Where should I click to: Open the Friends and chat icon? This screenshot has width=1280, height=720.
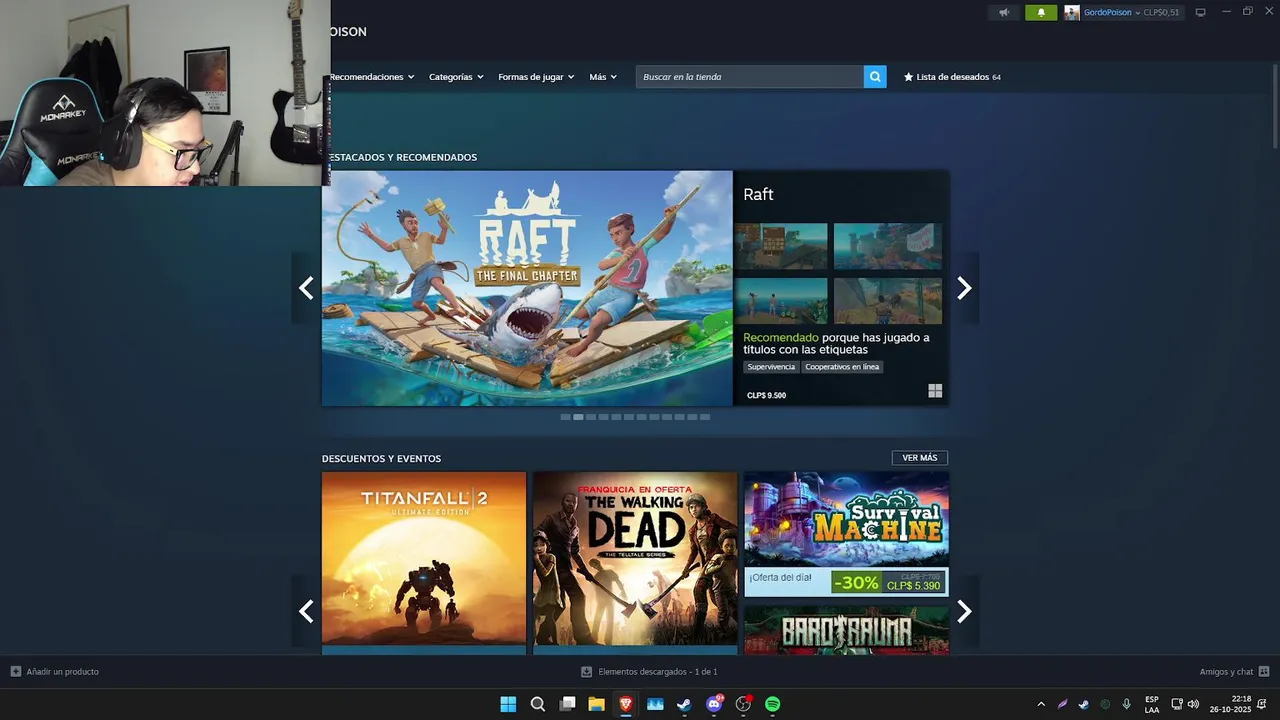tap(1264, 672)
